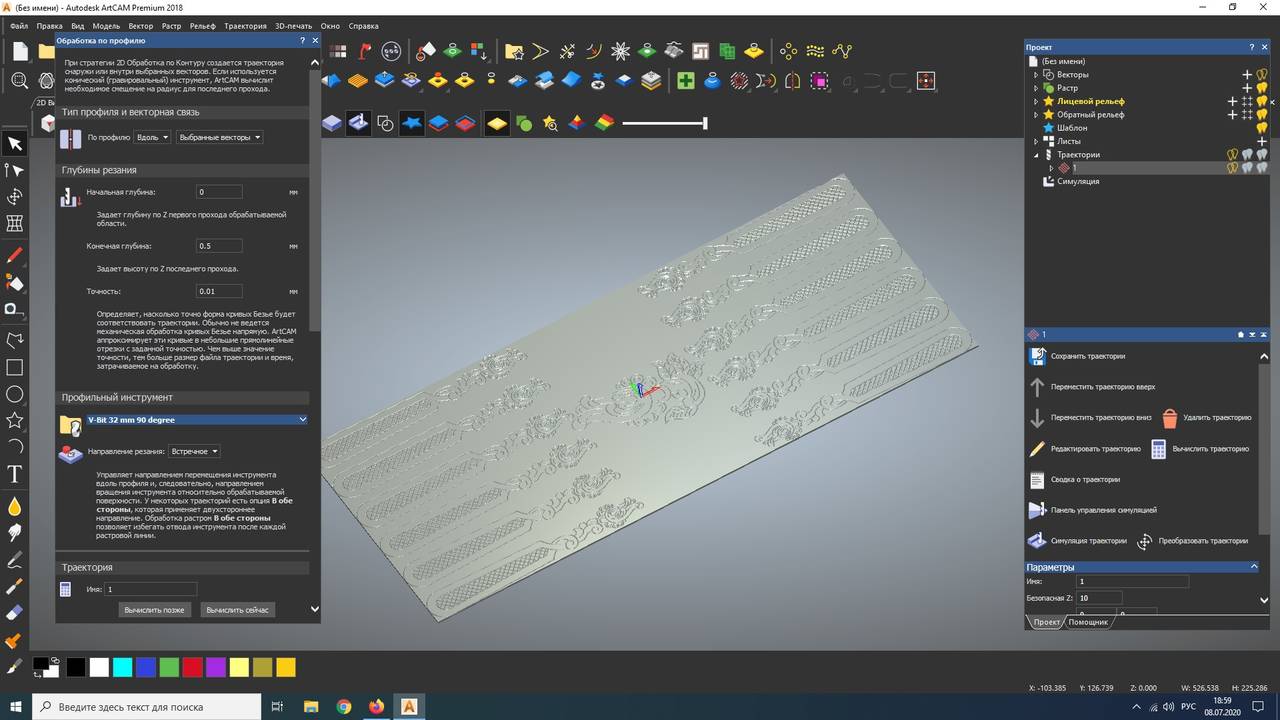Click the white relief detail slider in view bar
Screen dimensions: 1280x720
click(x=664, y=123)
